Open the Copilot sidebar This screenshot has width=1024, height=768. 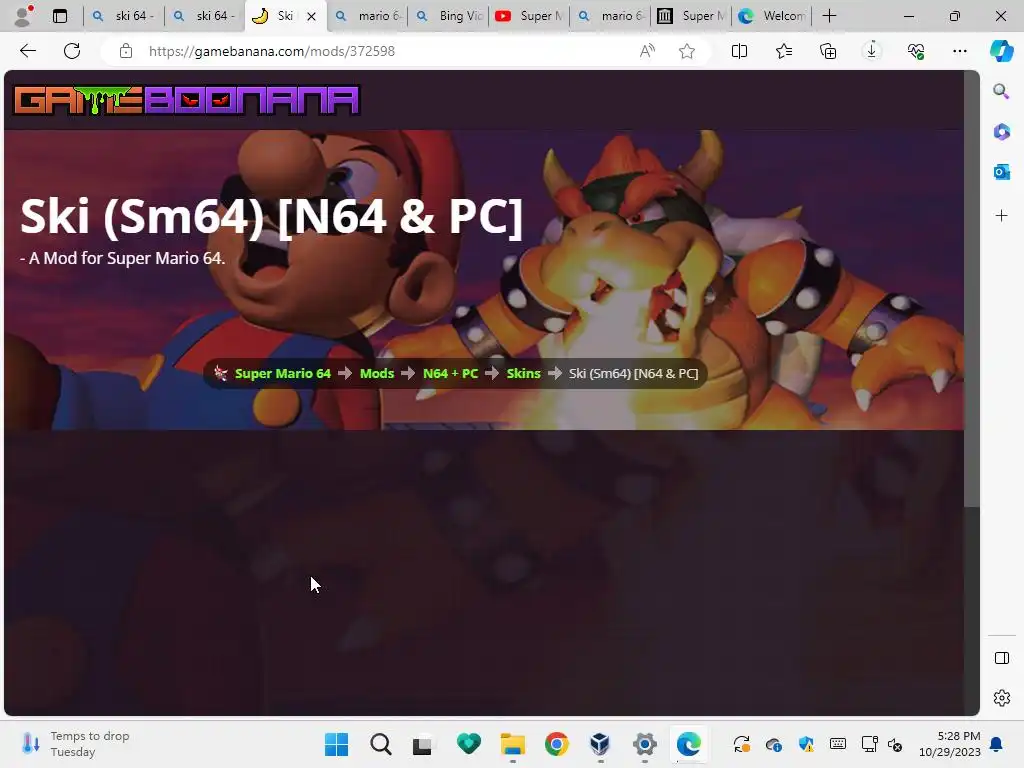click(1001, 51)
